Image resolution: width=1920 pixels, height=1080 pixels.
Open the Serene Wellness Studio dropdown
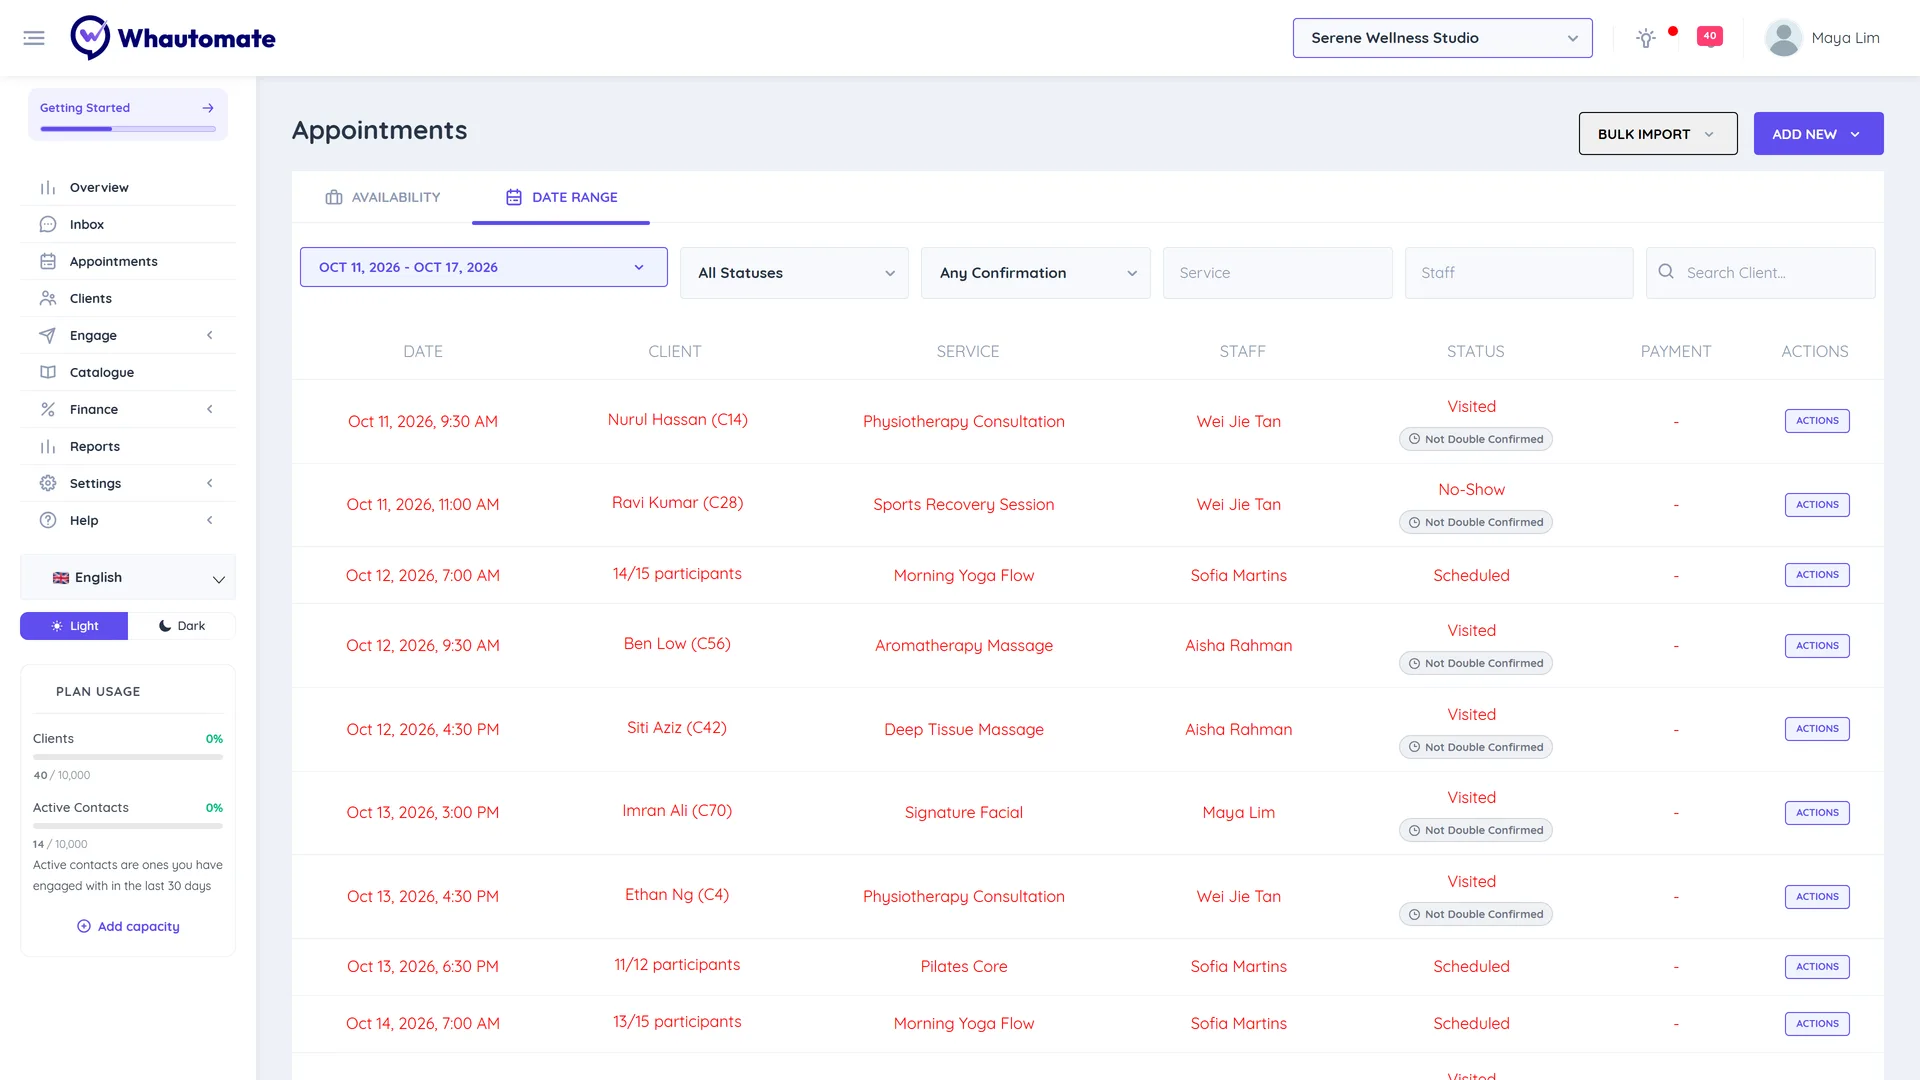(x=1442, y=38)
